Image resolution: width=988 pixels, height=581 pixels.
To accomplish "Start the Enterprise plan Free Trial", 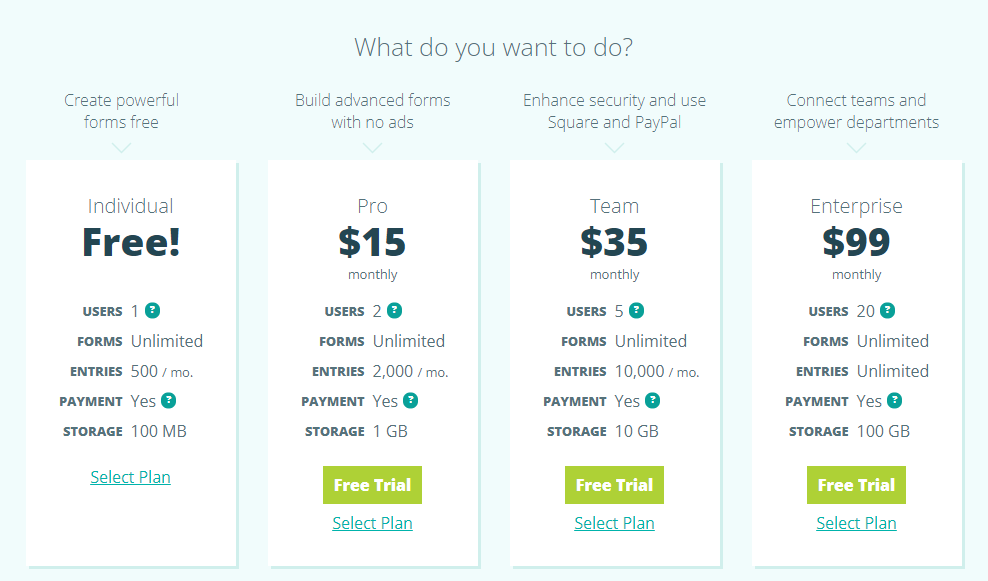I will point(856,485).
